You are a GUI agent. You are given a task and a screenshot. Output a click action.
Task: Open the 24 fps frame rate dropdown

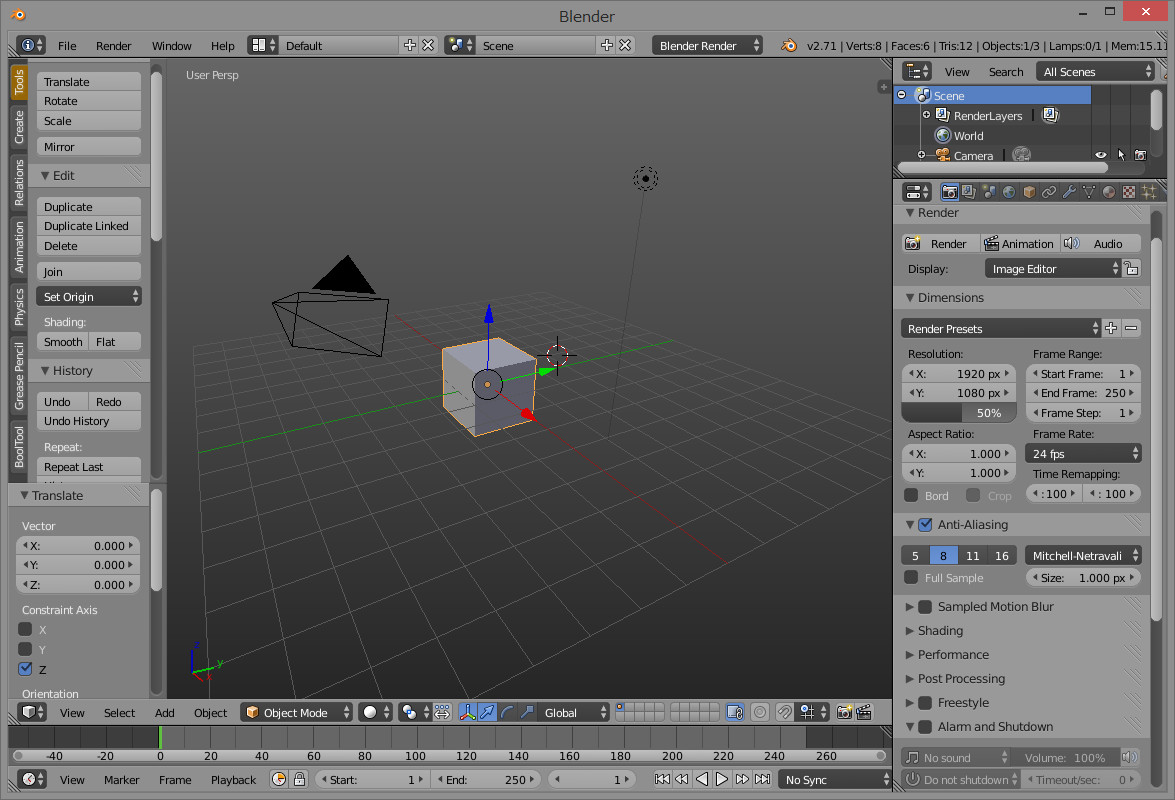[1083, 454]
